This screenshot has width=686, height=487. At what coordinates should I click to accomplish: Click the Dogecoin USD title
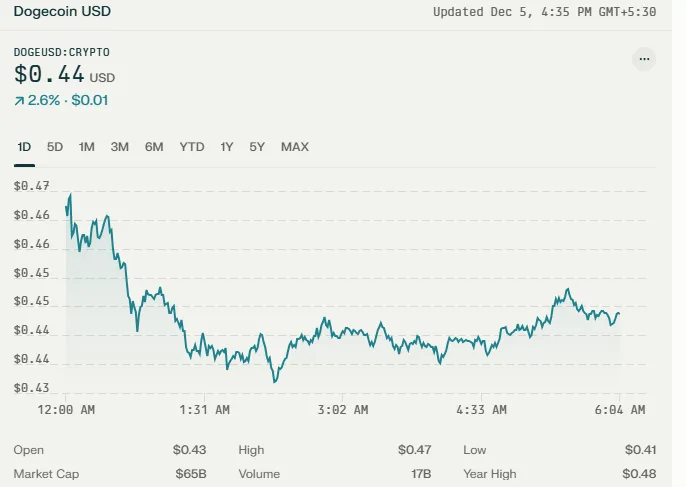(x=62, y=11)
